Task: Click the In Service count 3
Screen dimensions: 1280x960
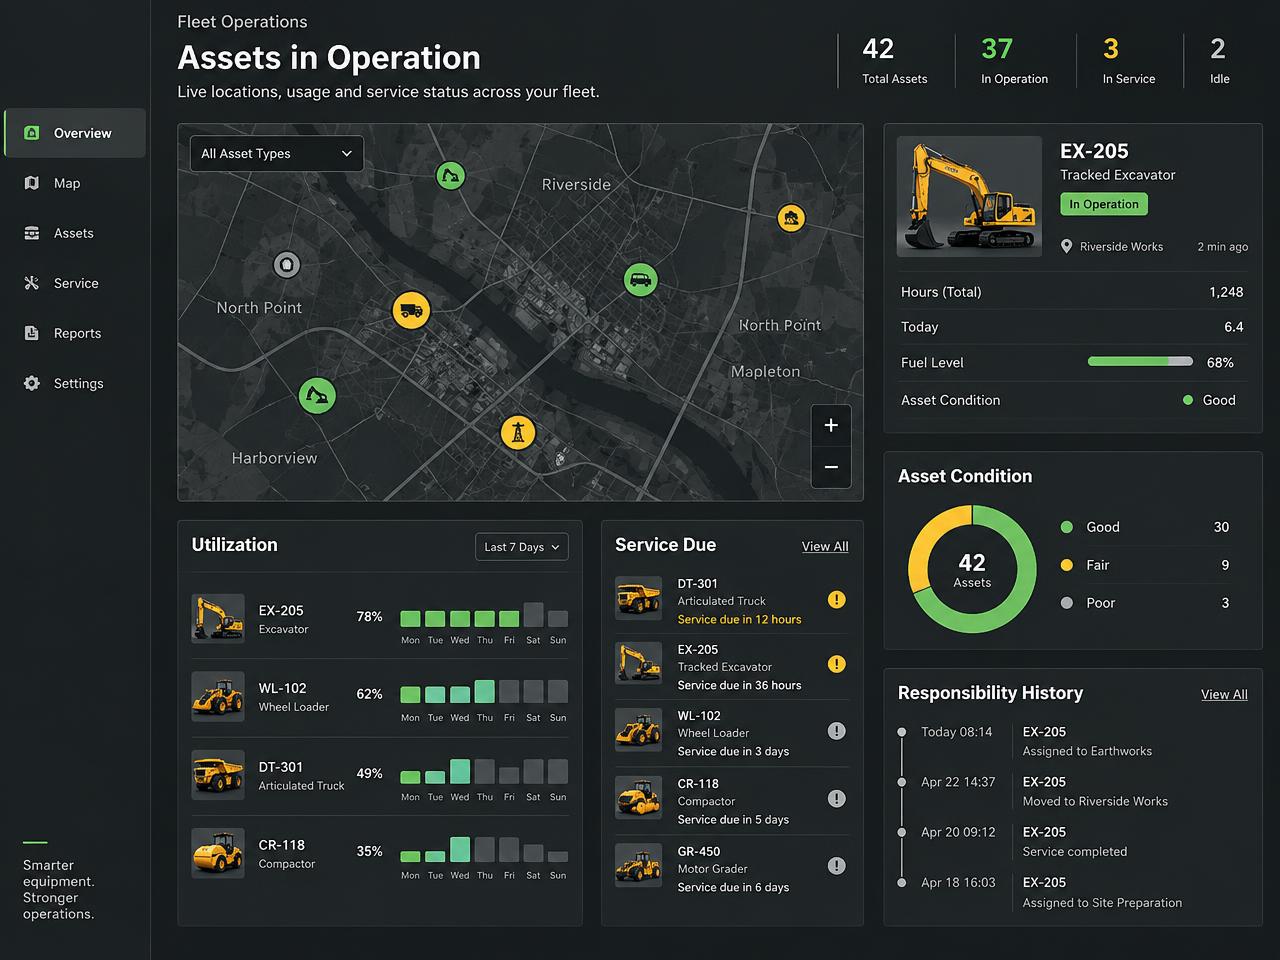Action: coord(1111,49)
